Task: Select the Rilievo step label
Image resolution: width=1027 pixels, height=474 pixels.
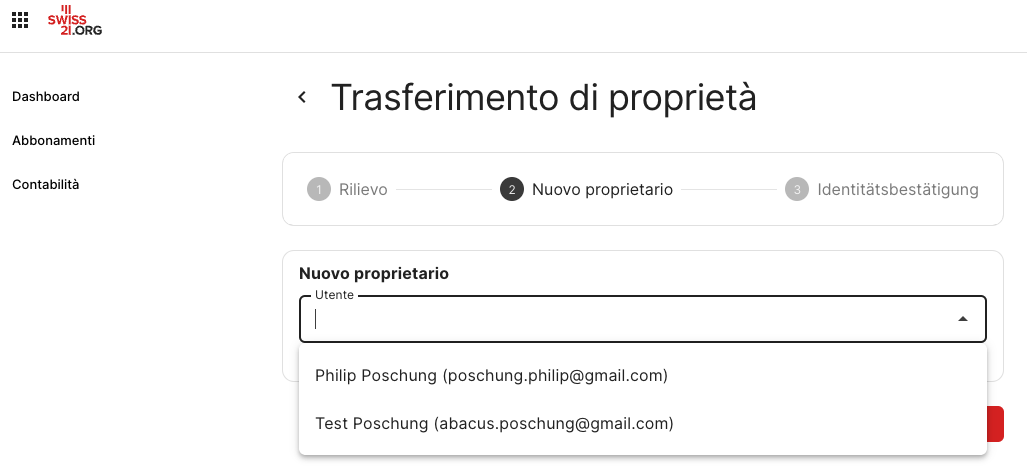Action: (363, 189)
